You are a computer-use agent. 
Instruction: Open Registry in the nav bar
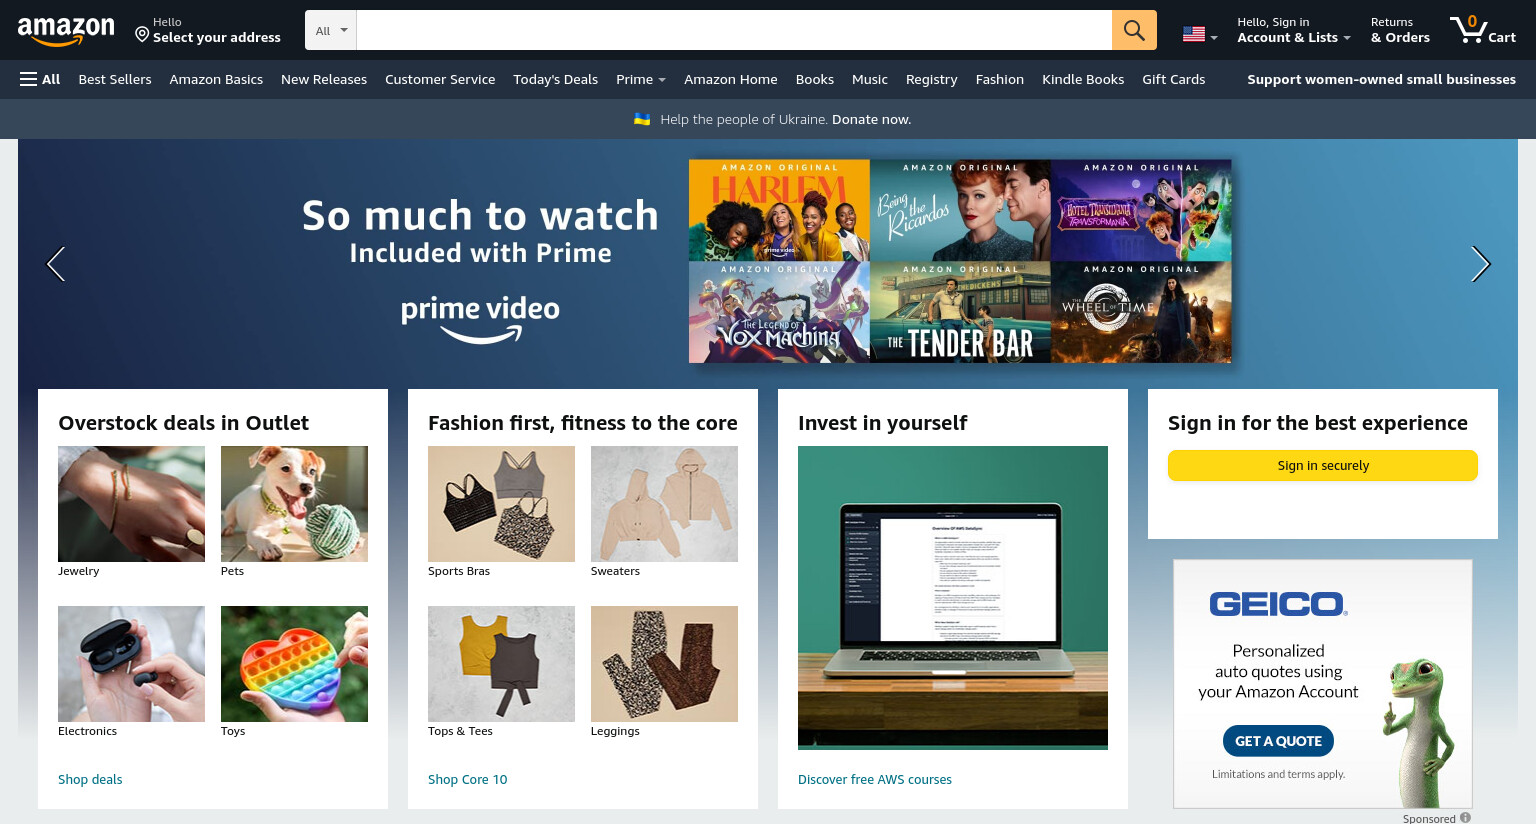coord(931,79)
